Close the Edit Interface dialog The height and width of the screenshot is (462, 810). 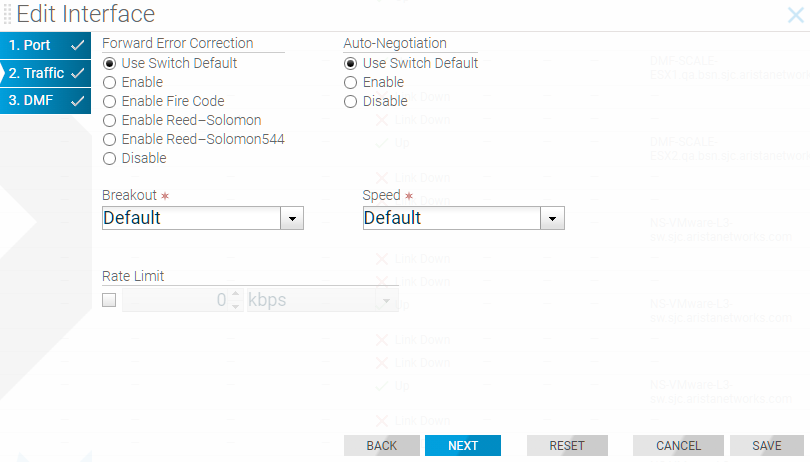796,15
